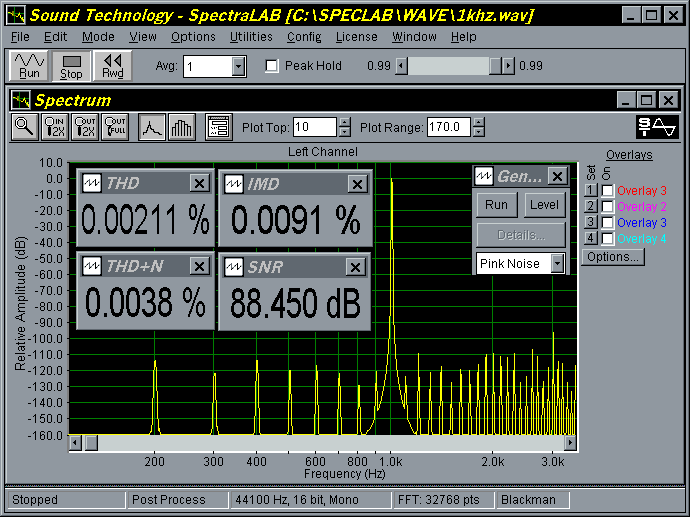The height and width of the screenshot is (517, 690).
Task: Switch to bar graph plot style
Action: point(181,127)
